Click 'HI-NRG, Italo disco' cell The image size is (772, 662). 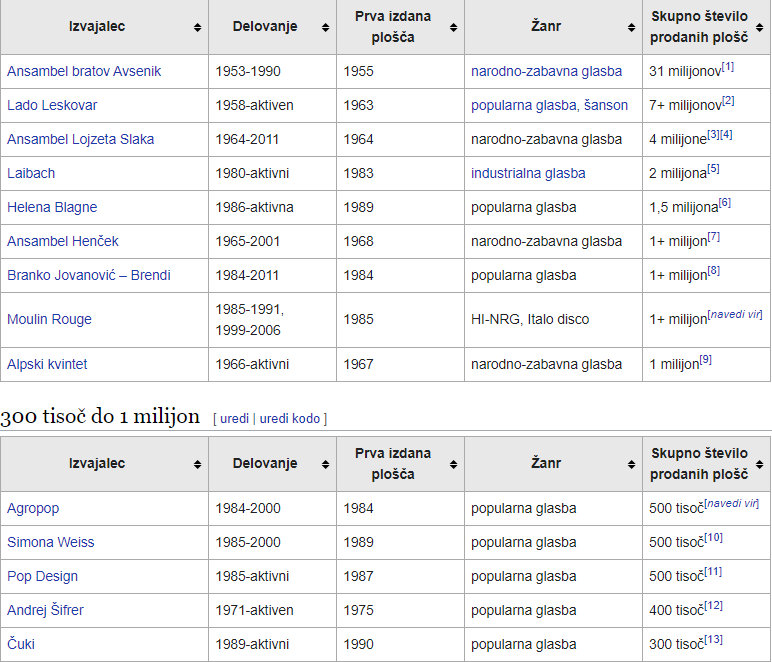pyautogui.click(x=553, y=320)
